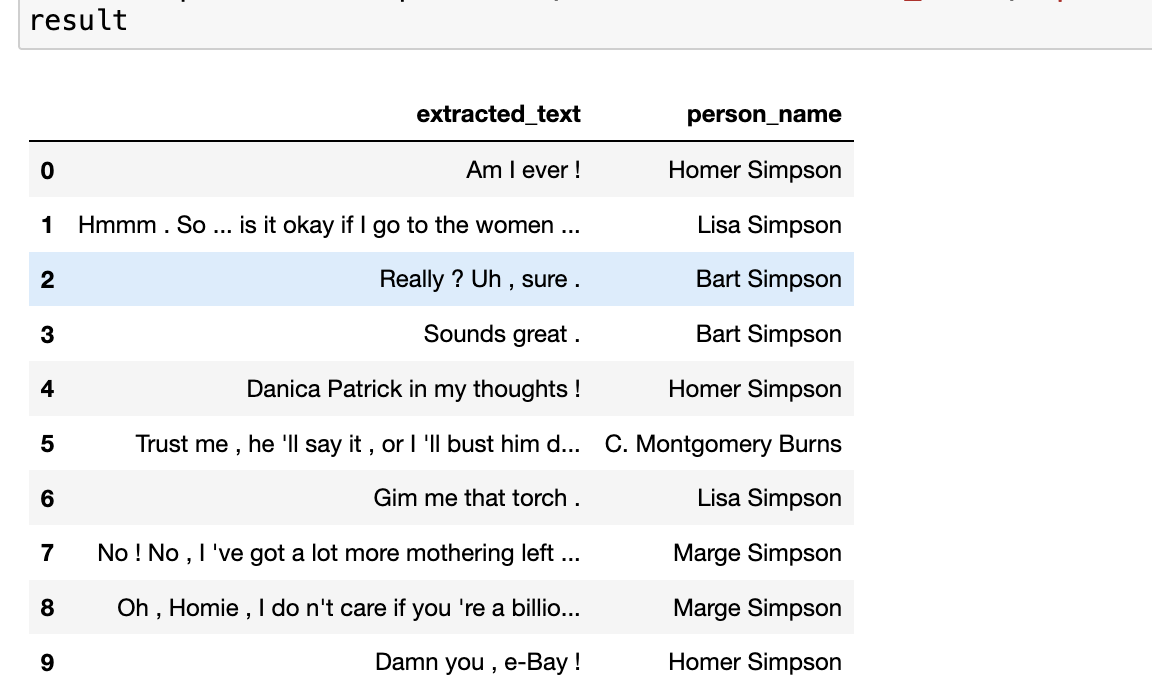Select the 'No ! No , I 've got' cell

pos(339,553)
